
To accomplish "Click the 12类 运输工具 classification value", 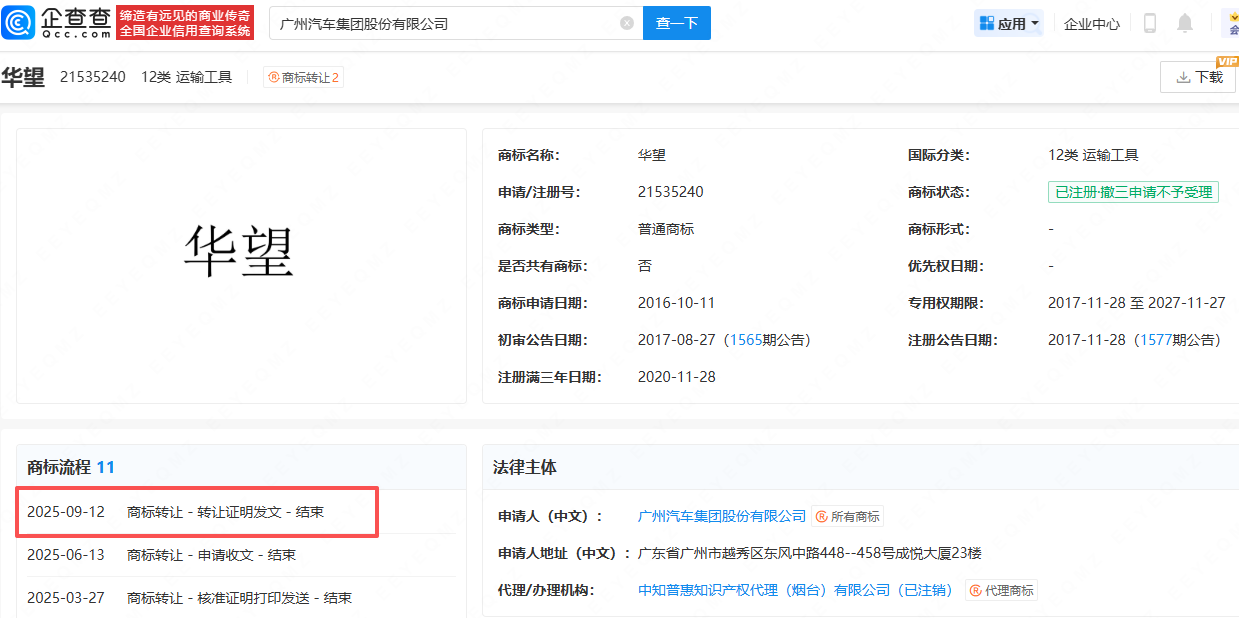I will 1093,155.
